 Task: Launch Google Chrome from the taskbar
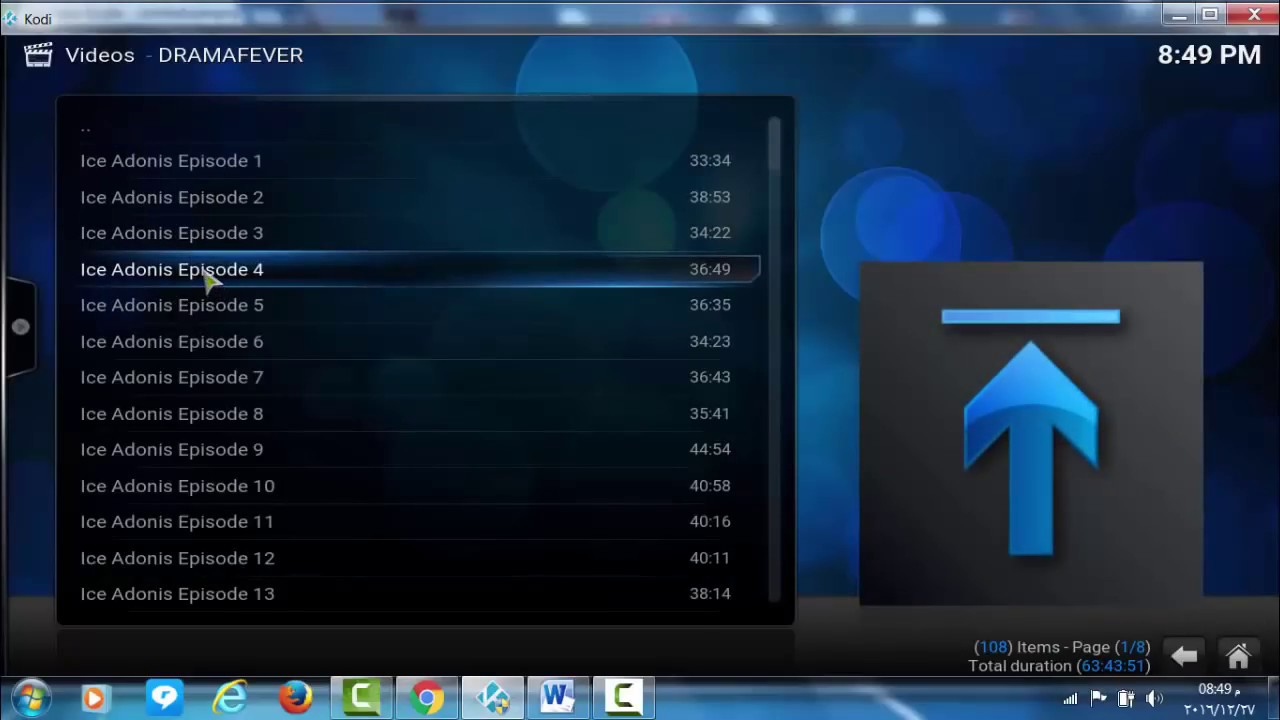(427, 697)
